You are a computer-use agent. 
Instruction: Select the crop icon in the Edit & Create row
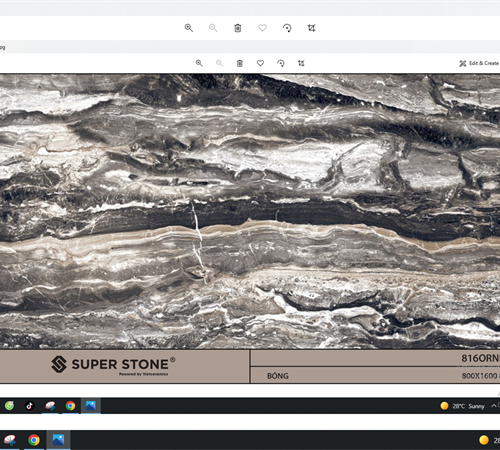301,63
